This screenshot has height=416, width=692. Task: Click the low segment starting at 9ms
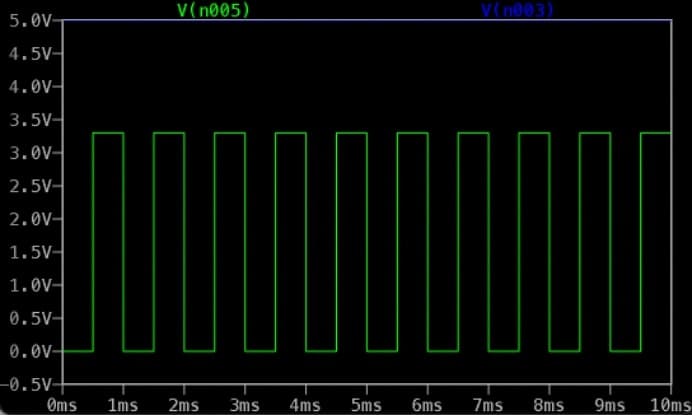pos(625,351)
